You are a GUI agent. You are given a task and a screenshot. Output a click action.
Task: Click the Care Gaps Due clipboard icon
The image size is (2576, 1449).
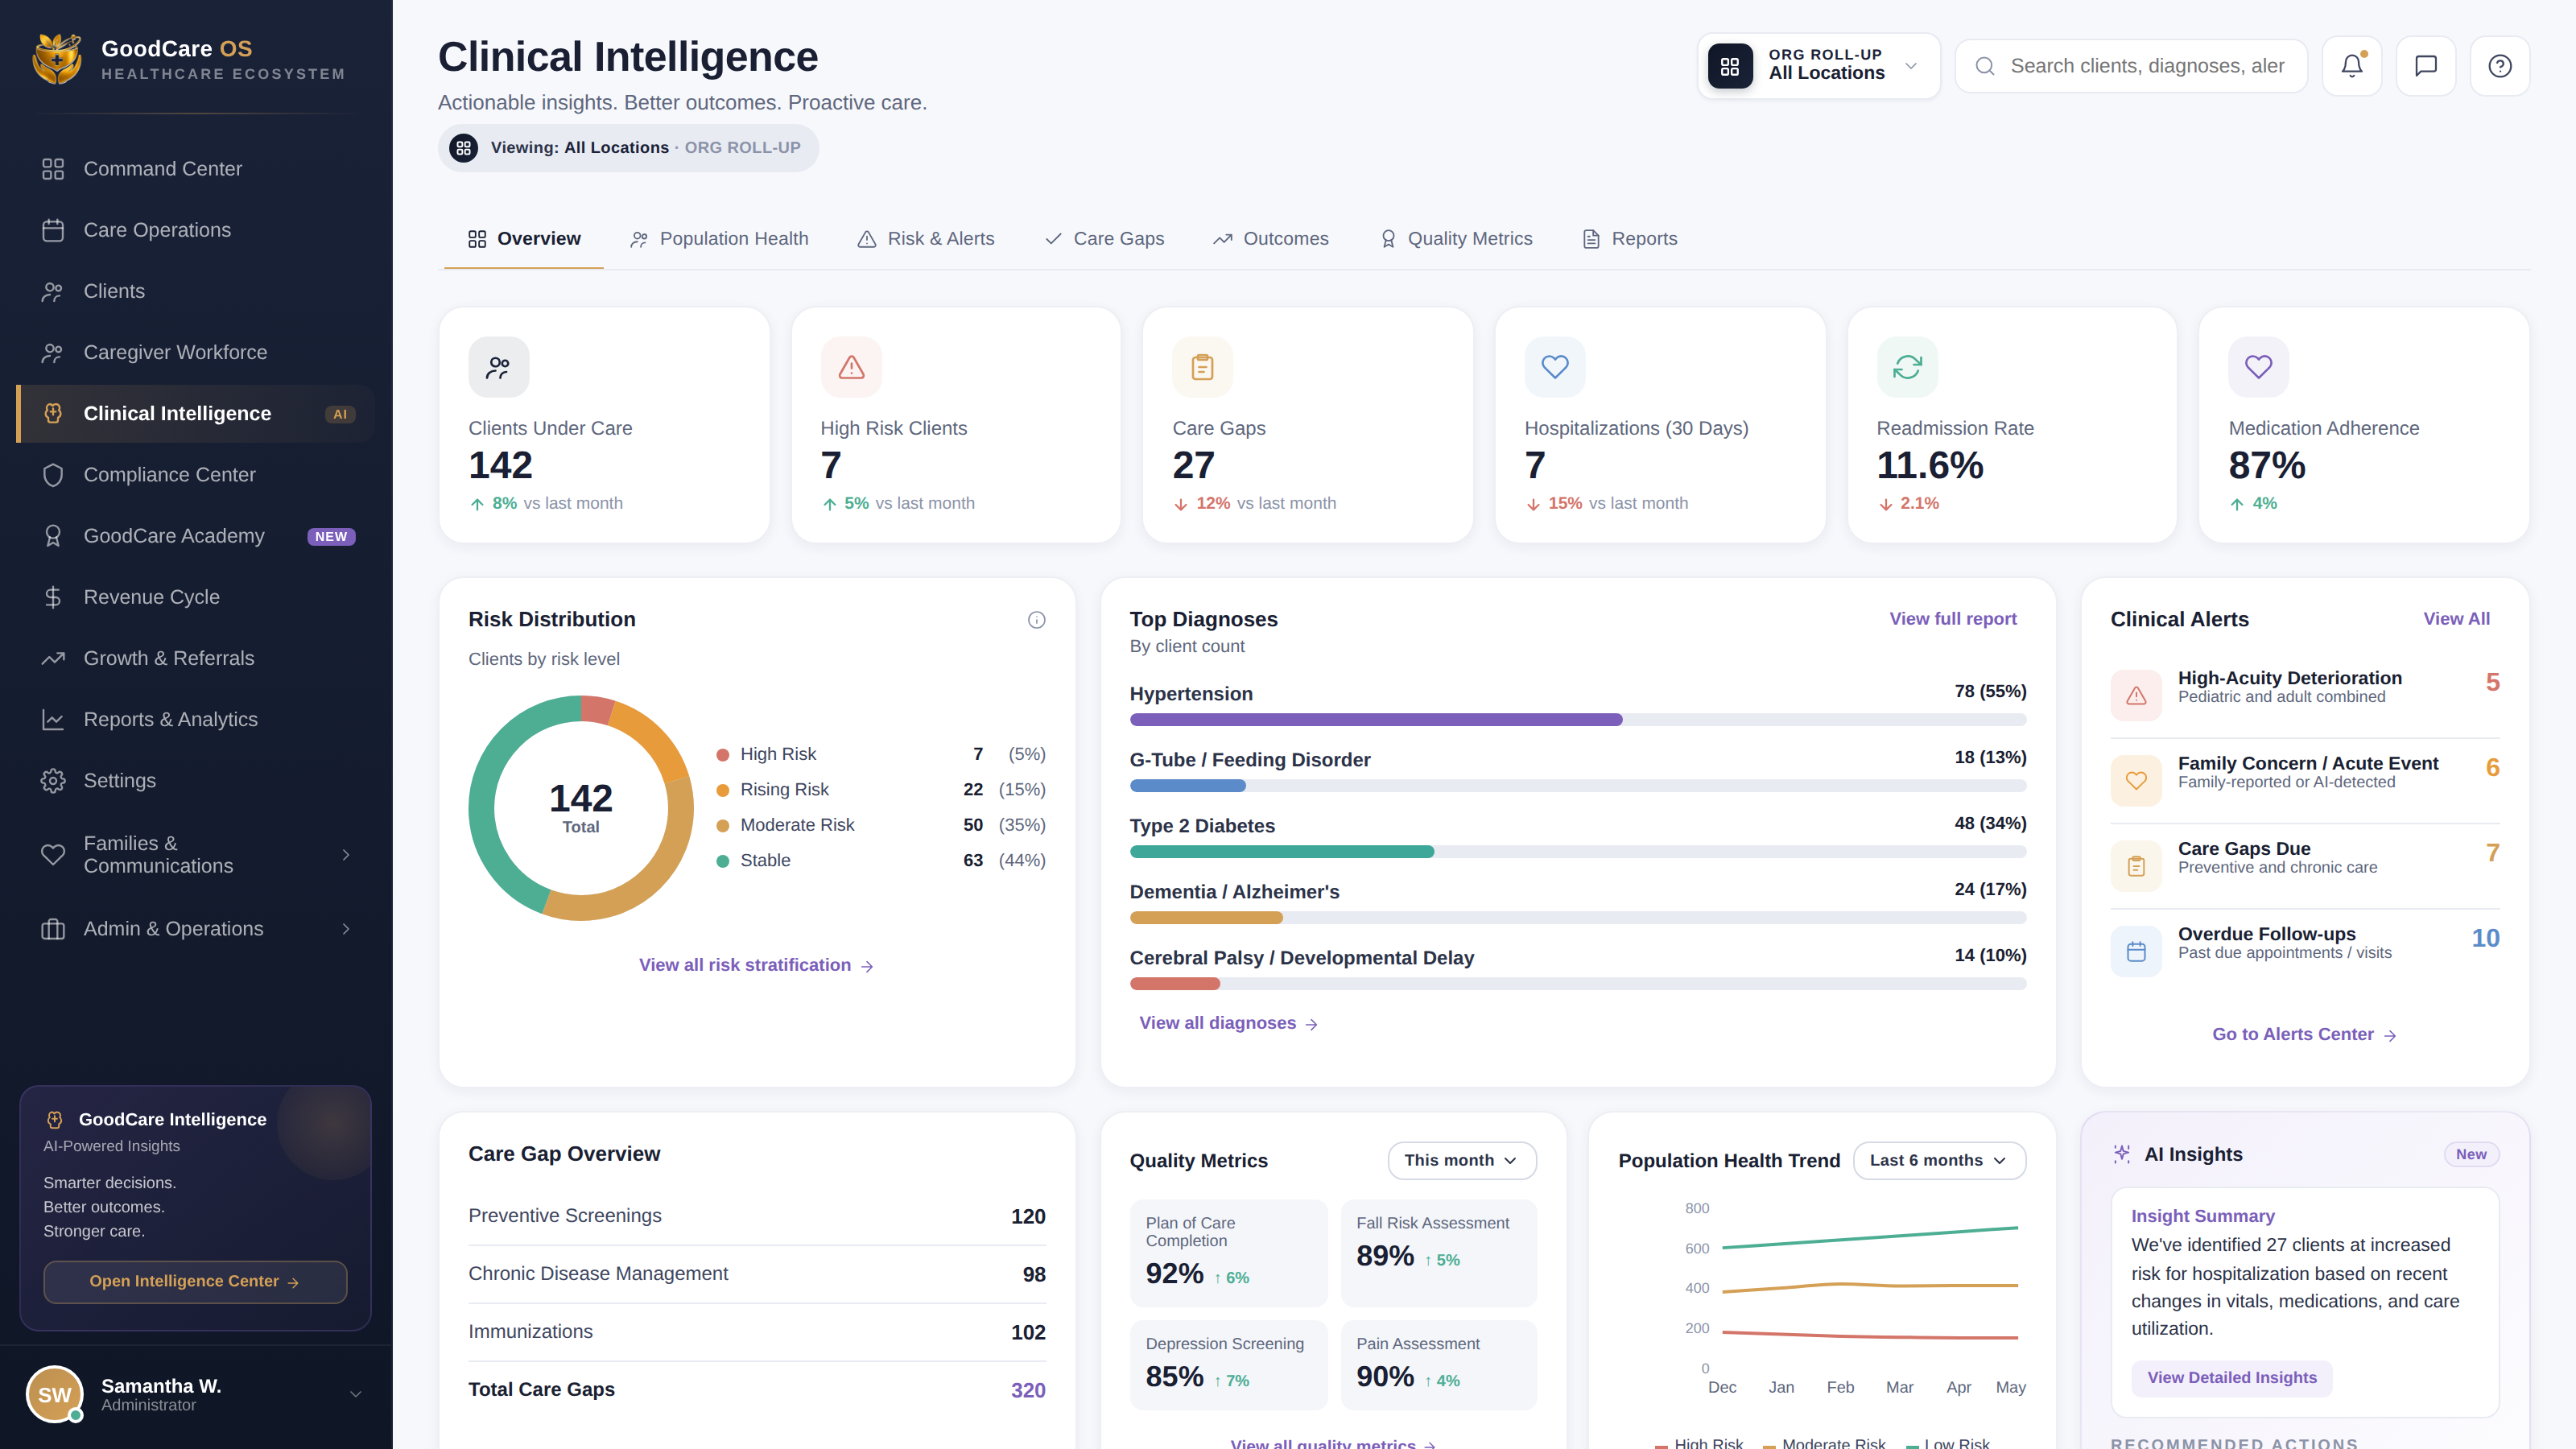pos(2136,866)
